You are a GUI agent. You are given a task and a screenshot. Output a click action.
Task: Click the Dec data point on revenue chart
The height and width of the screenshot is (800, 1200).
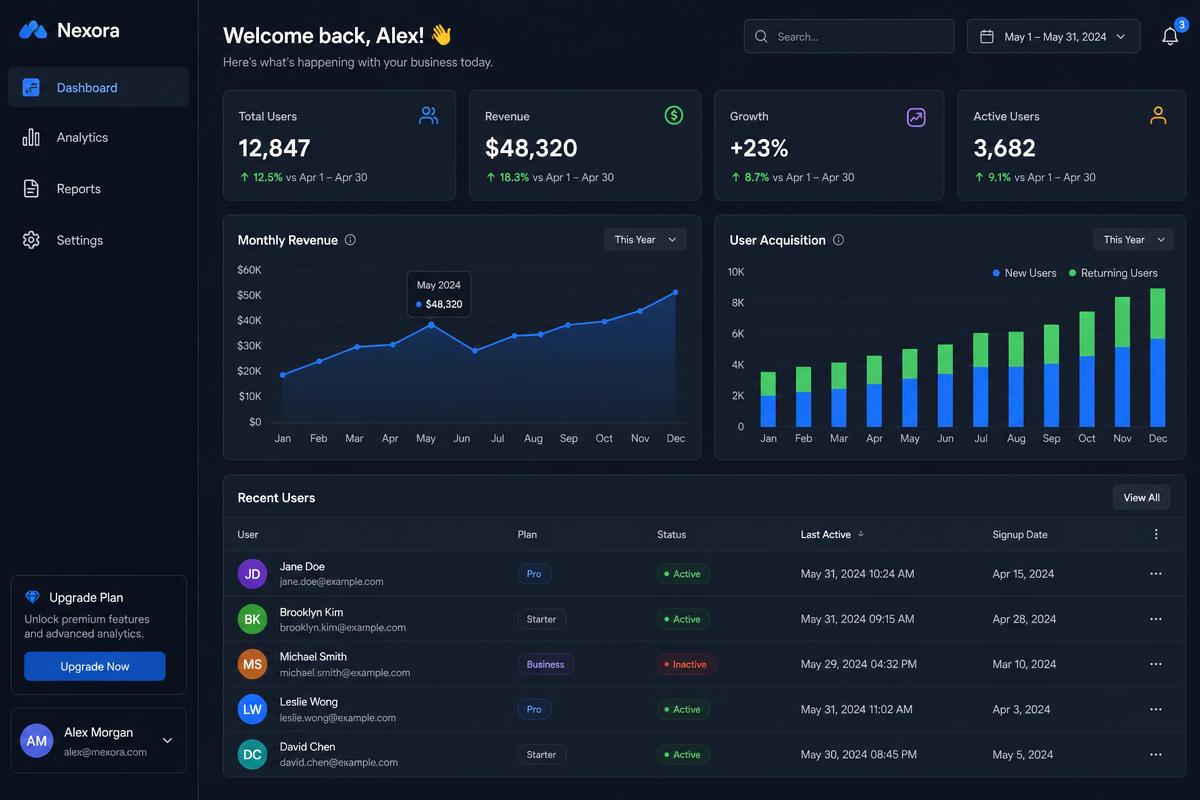click(675, 293)
